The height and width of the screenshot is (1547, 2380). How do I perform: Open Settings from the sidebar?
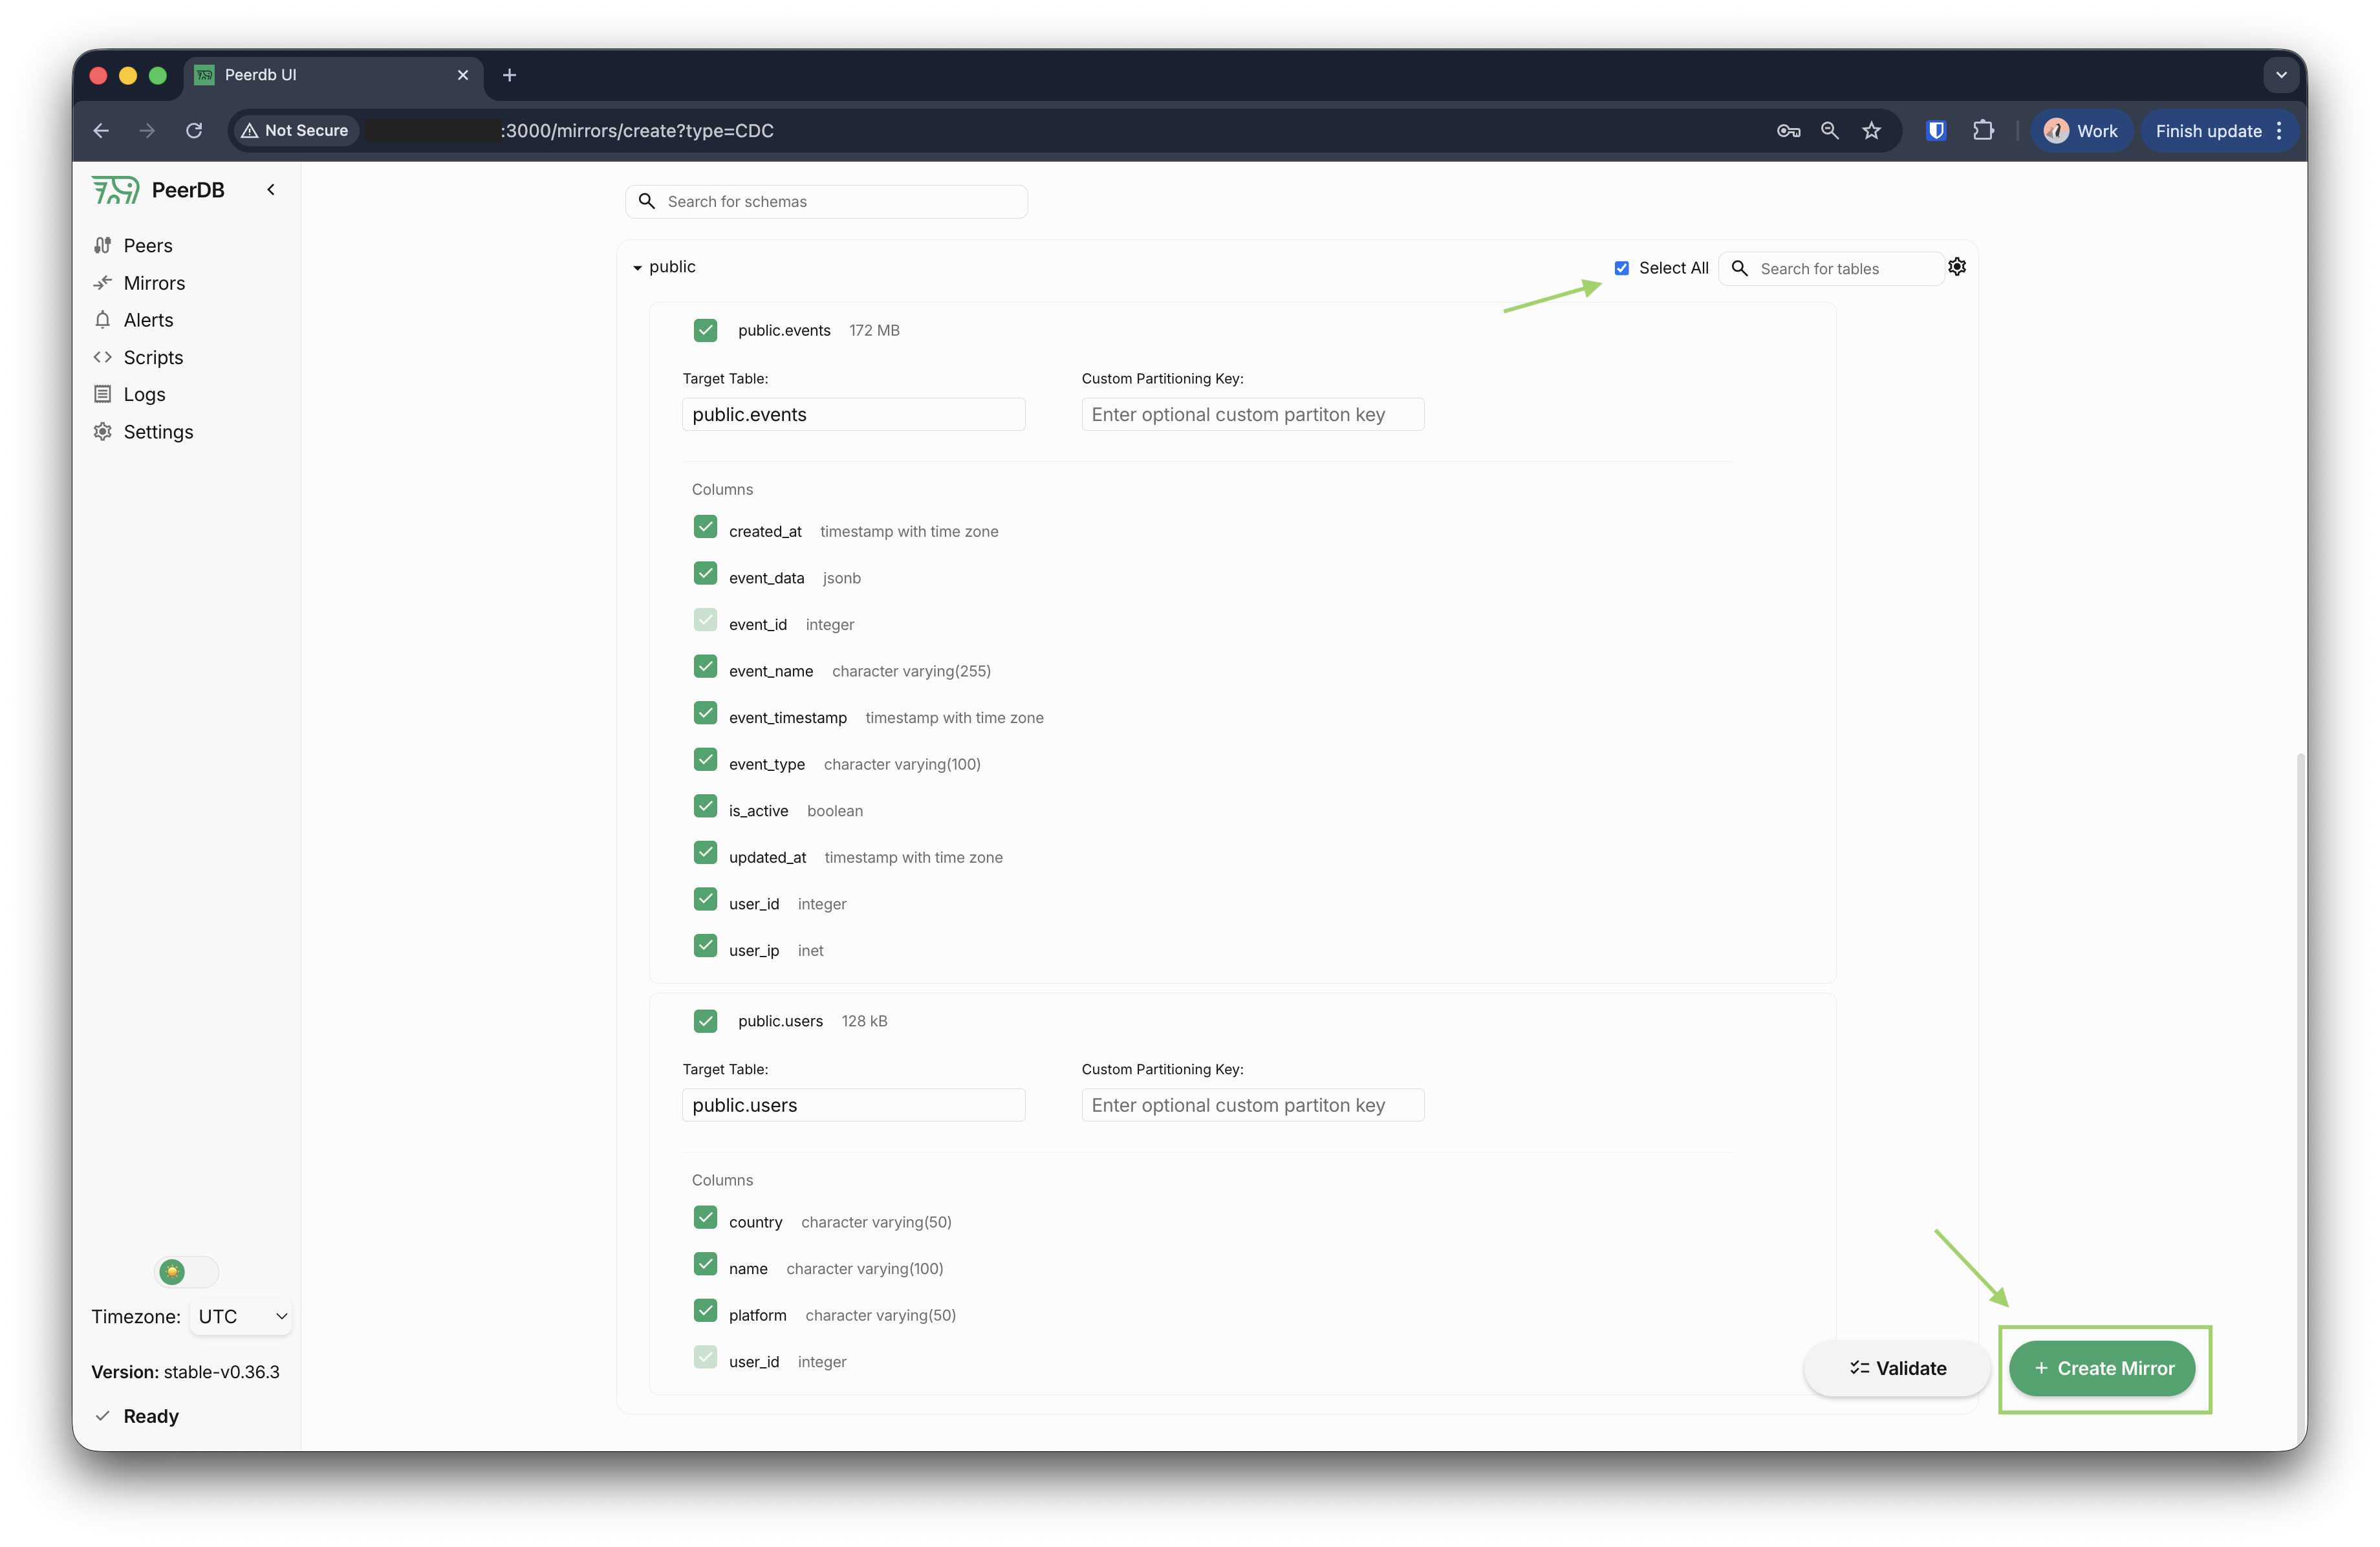[x=158, y=432]
